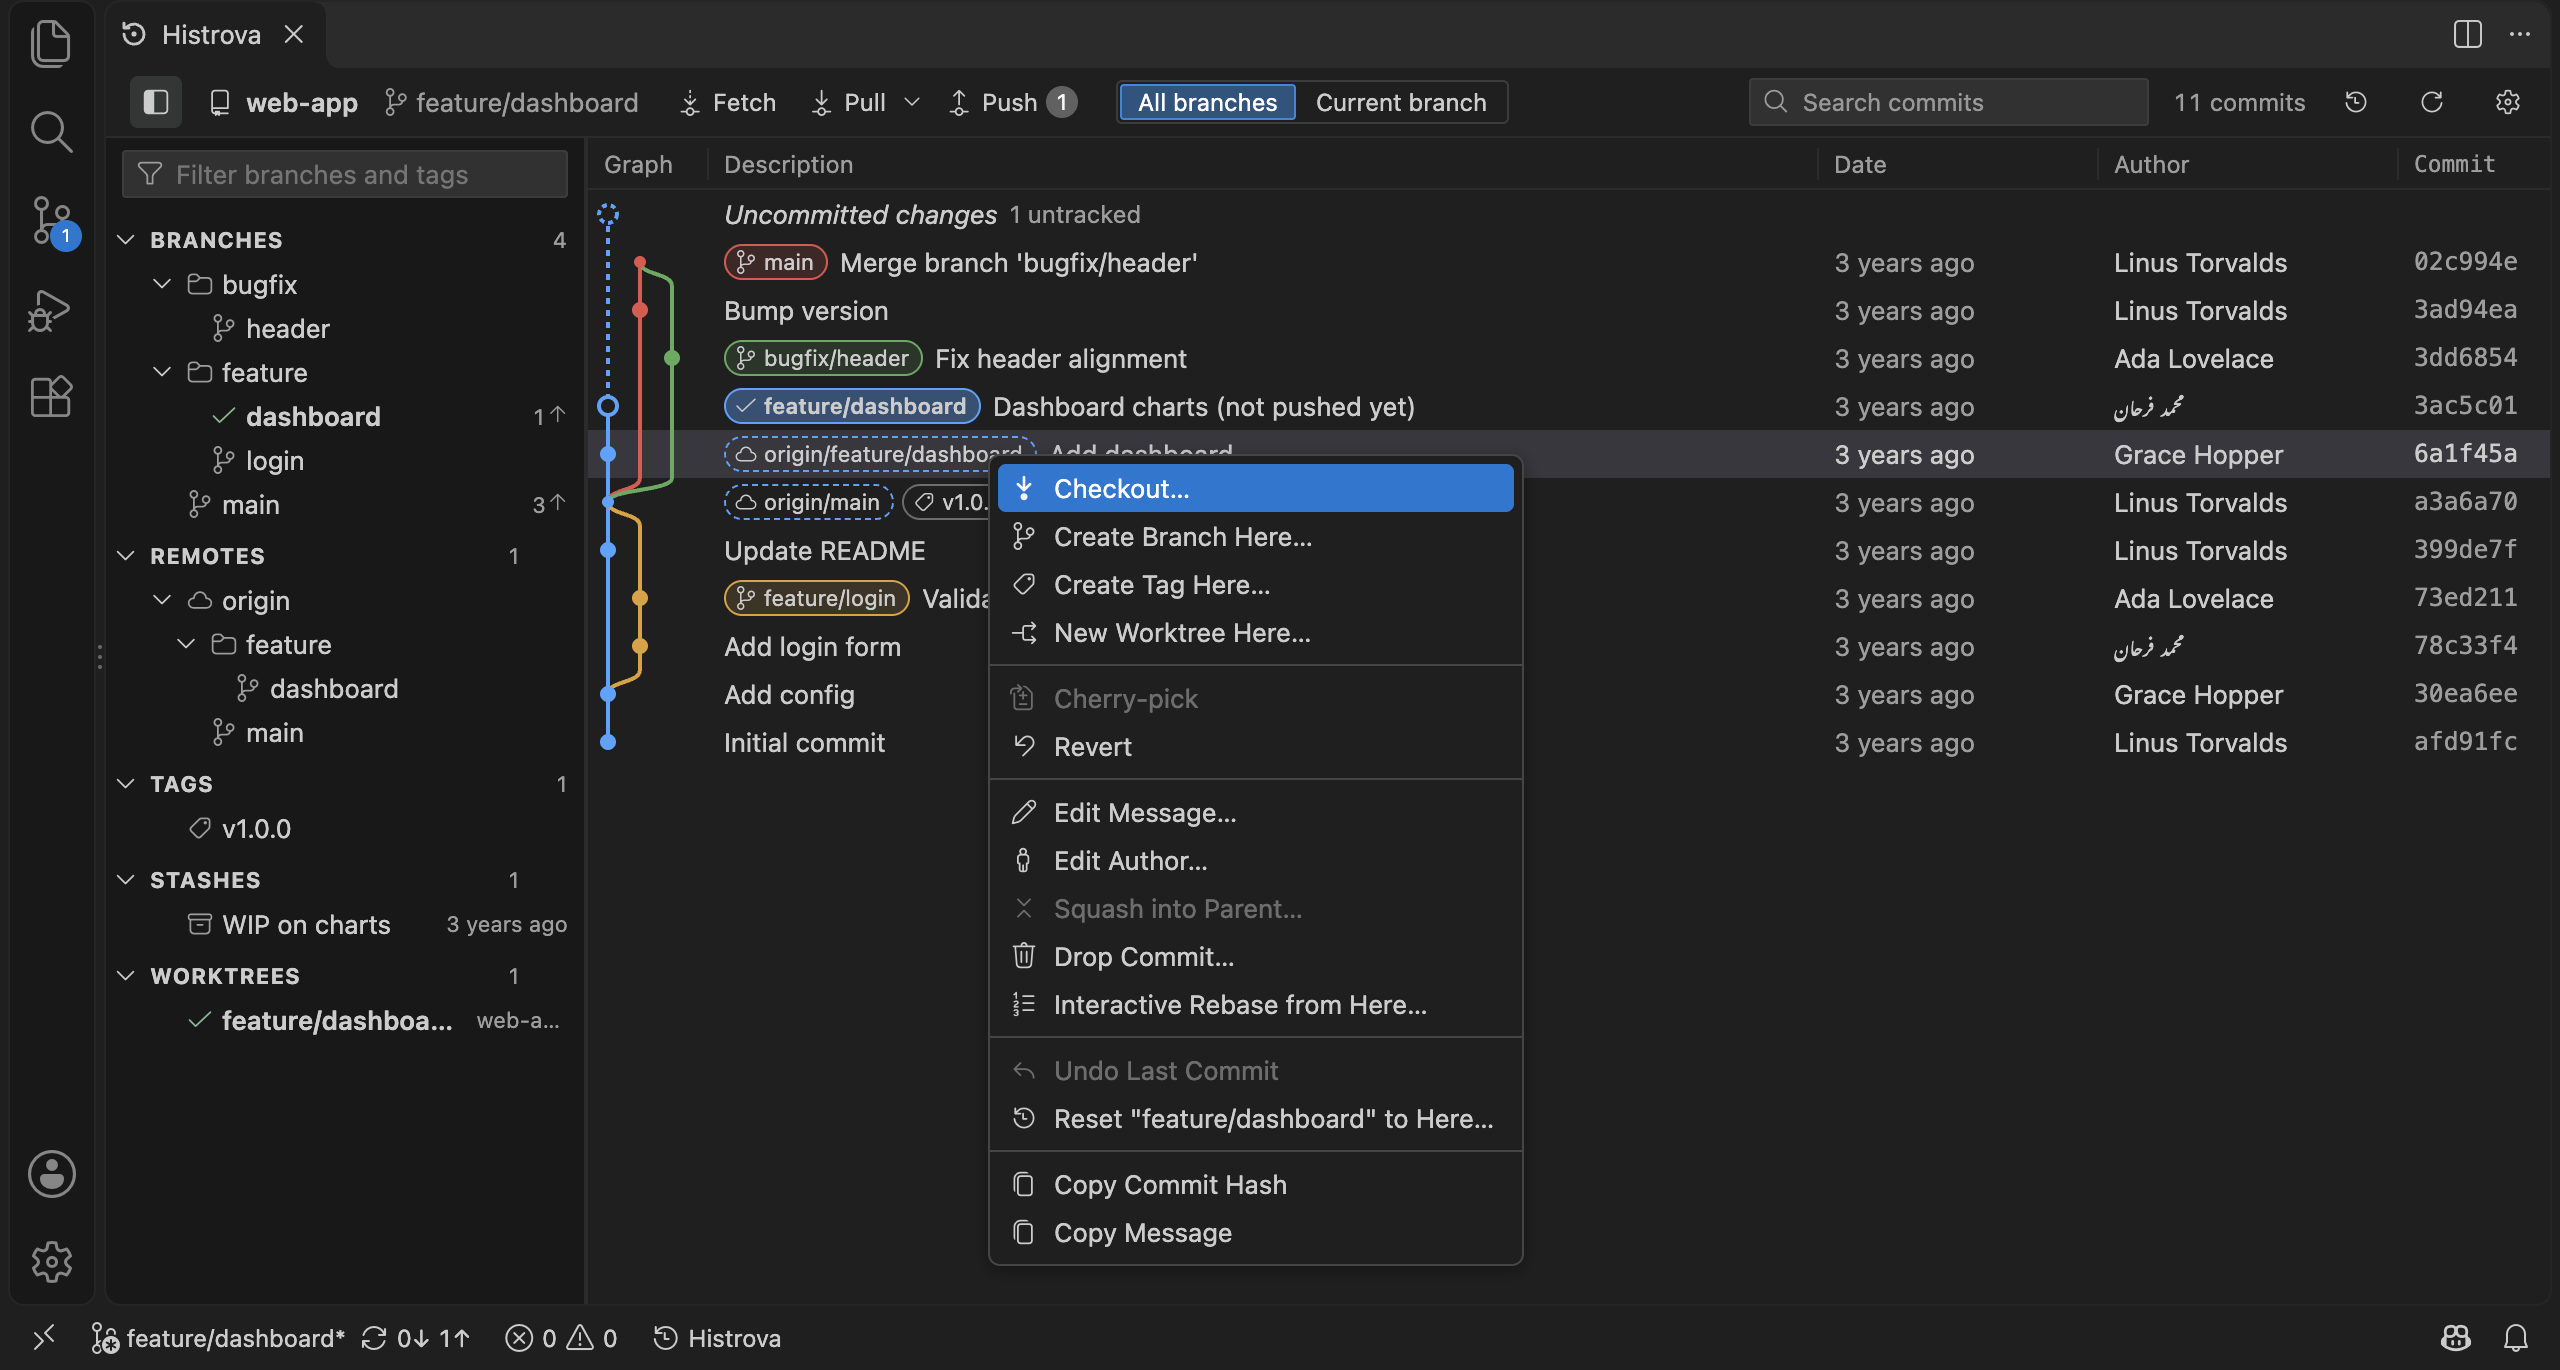This screenshot has width=2560, height=1370.
Task: Click the refresh icon in the Histrova toolbar
Action: click(2432, 102)
